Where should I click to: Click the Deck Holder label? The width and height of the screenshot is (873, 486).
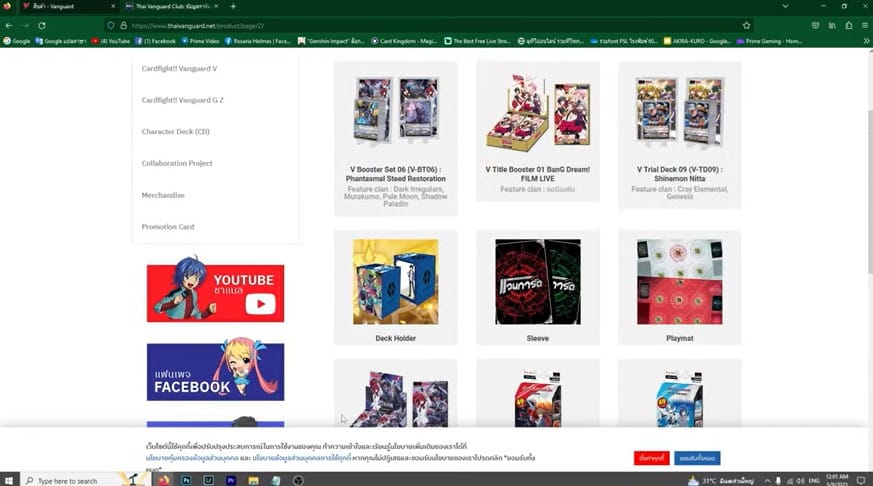395,338
